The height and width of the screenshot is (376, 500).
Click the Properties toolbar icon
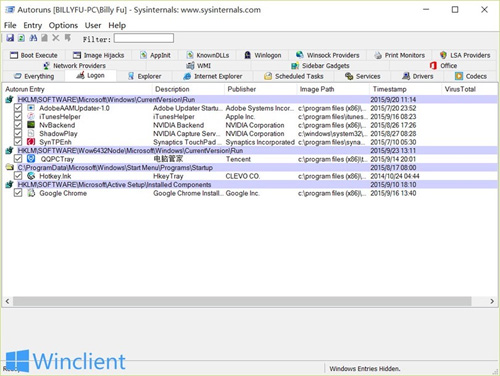coord(44,38)
